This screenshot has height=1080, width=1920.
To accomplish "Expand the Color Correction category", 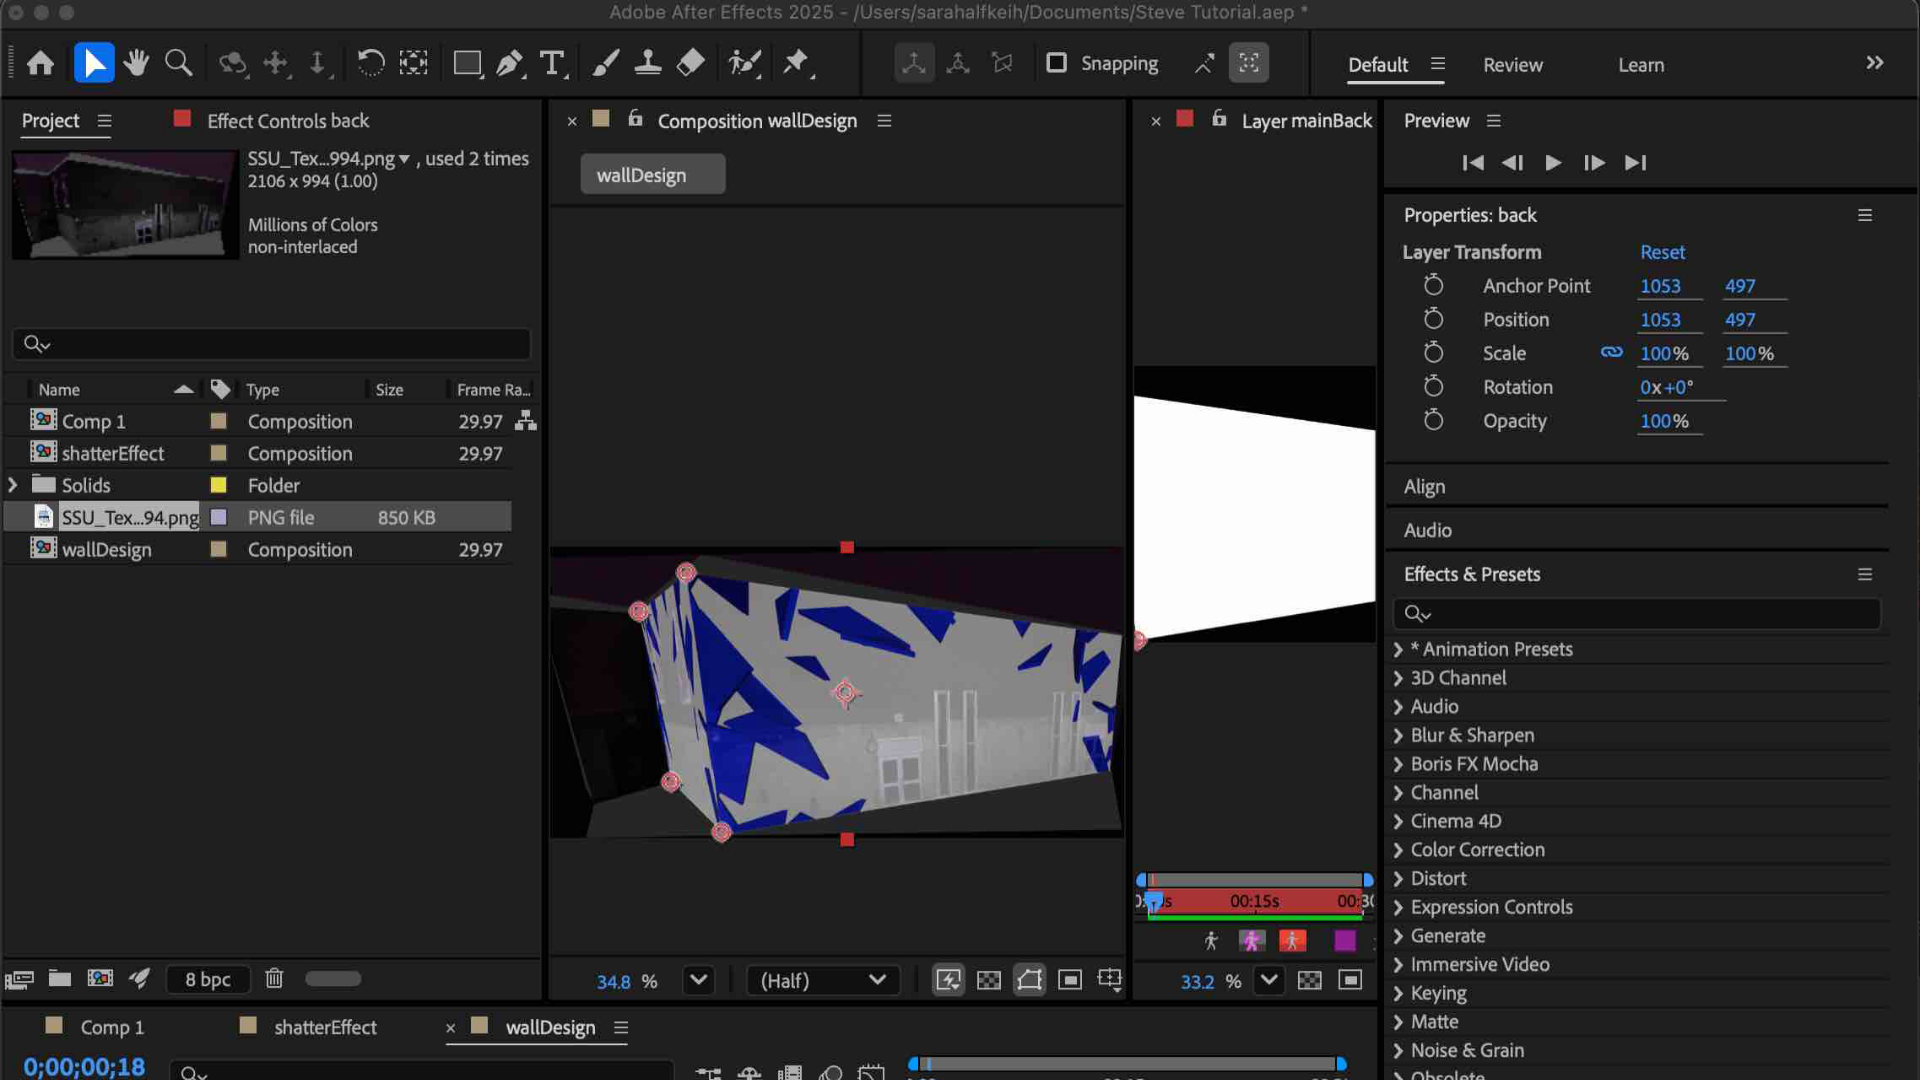I will point(1397,850).
